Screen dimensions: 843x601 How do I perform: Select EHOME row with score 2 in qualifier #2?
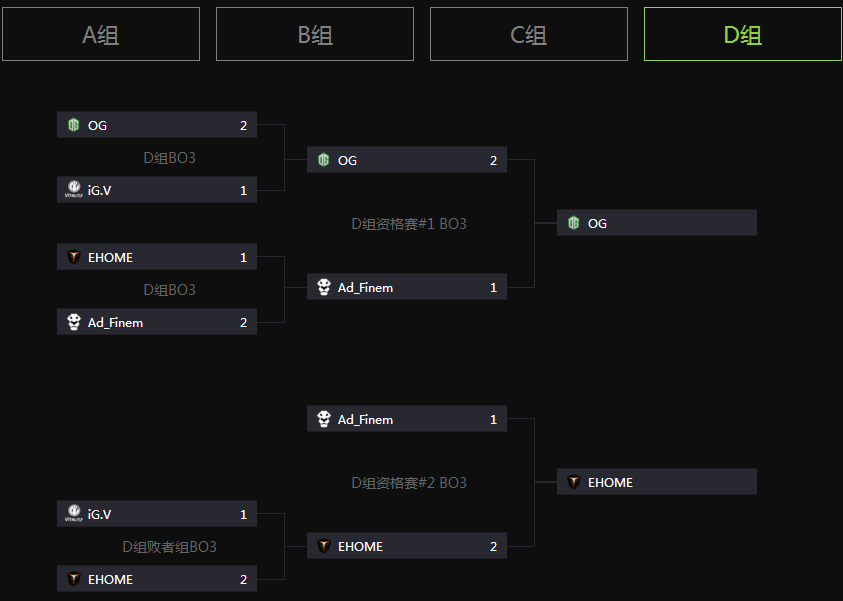407,546
